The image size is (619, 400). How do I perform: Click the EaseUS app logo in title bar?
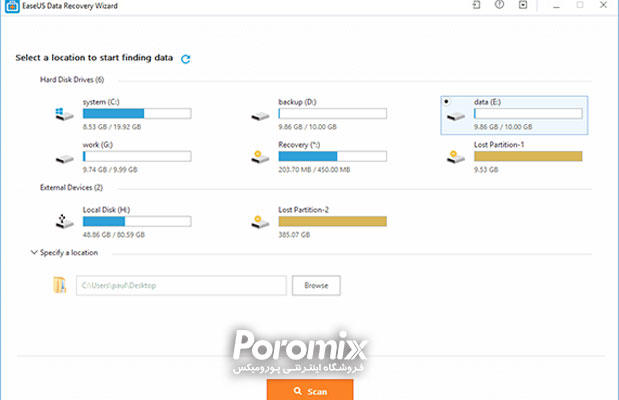(8, 6)
